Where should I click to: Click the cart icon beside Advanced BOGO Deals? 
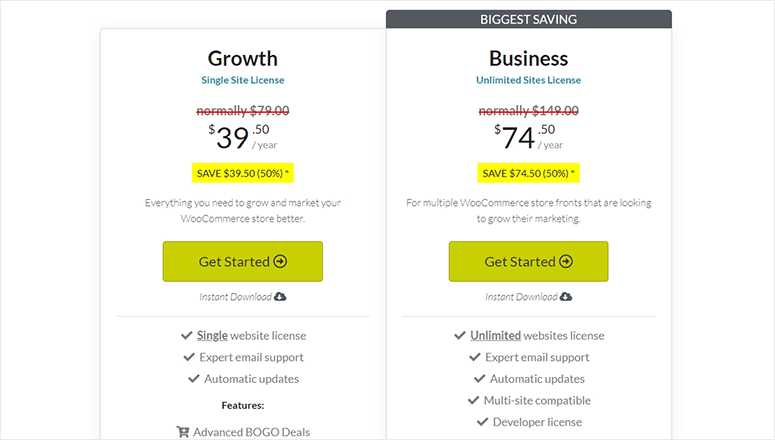pos(183,432)
